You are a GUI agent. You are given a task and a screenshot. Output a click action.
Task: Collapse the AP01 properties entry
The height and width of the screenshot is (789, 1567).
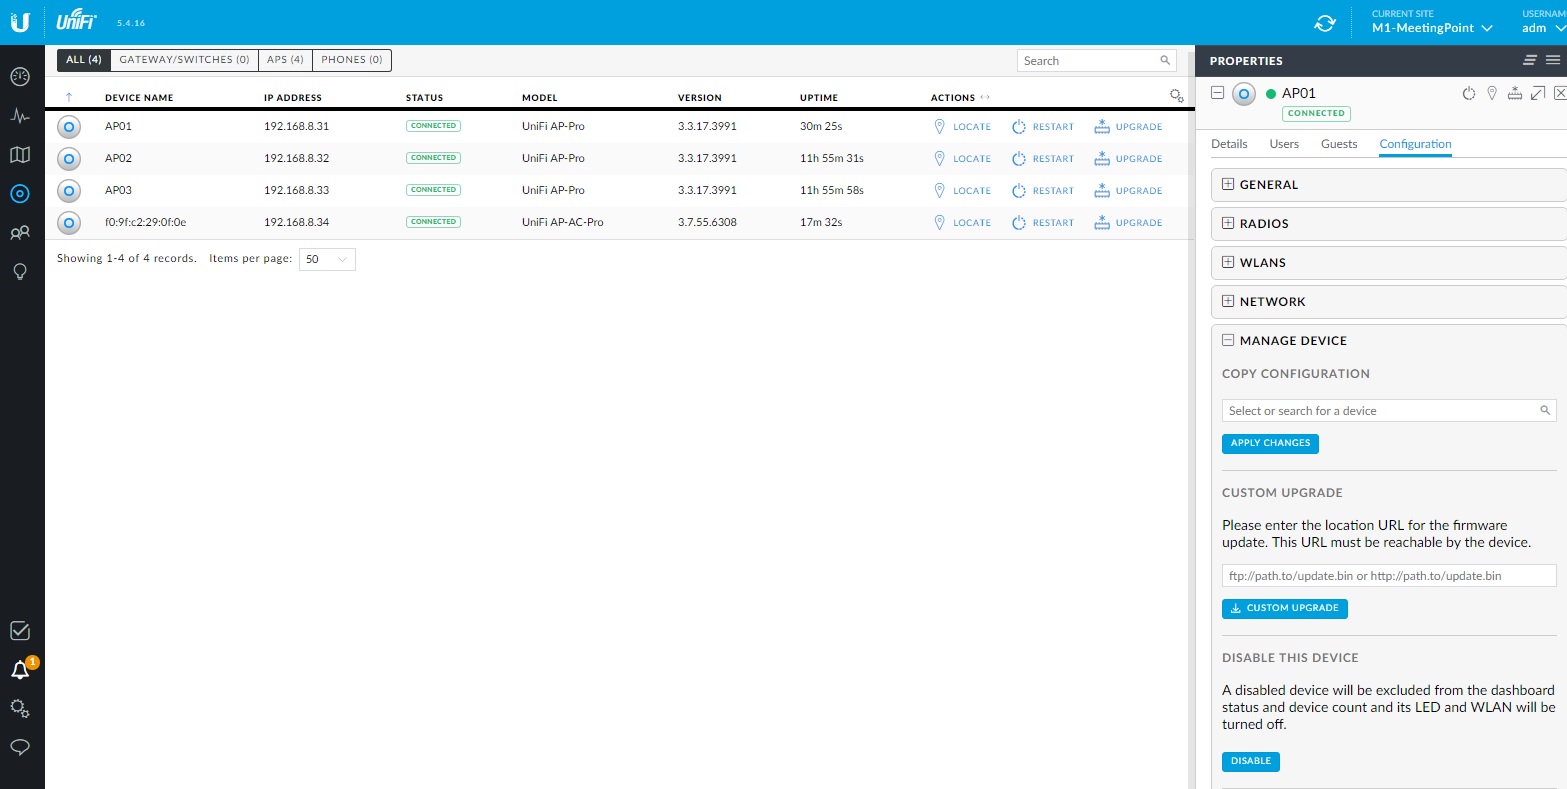(x=1217, y=93)
